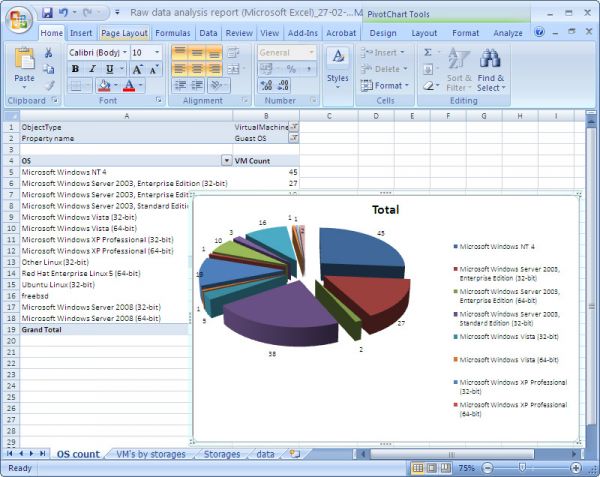This screenshot has width=600, height=477.
Task: Center text horizontally
Action: pyautogui.click(x=197, y=69)
